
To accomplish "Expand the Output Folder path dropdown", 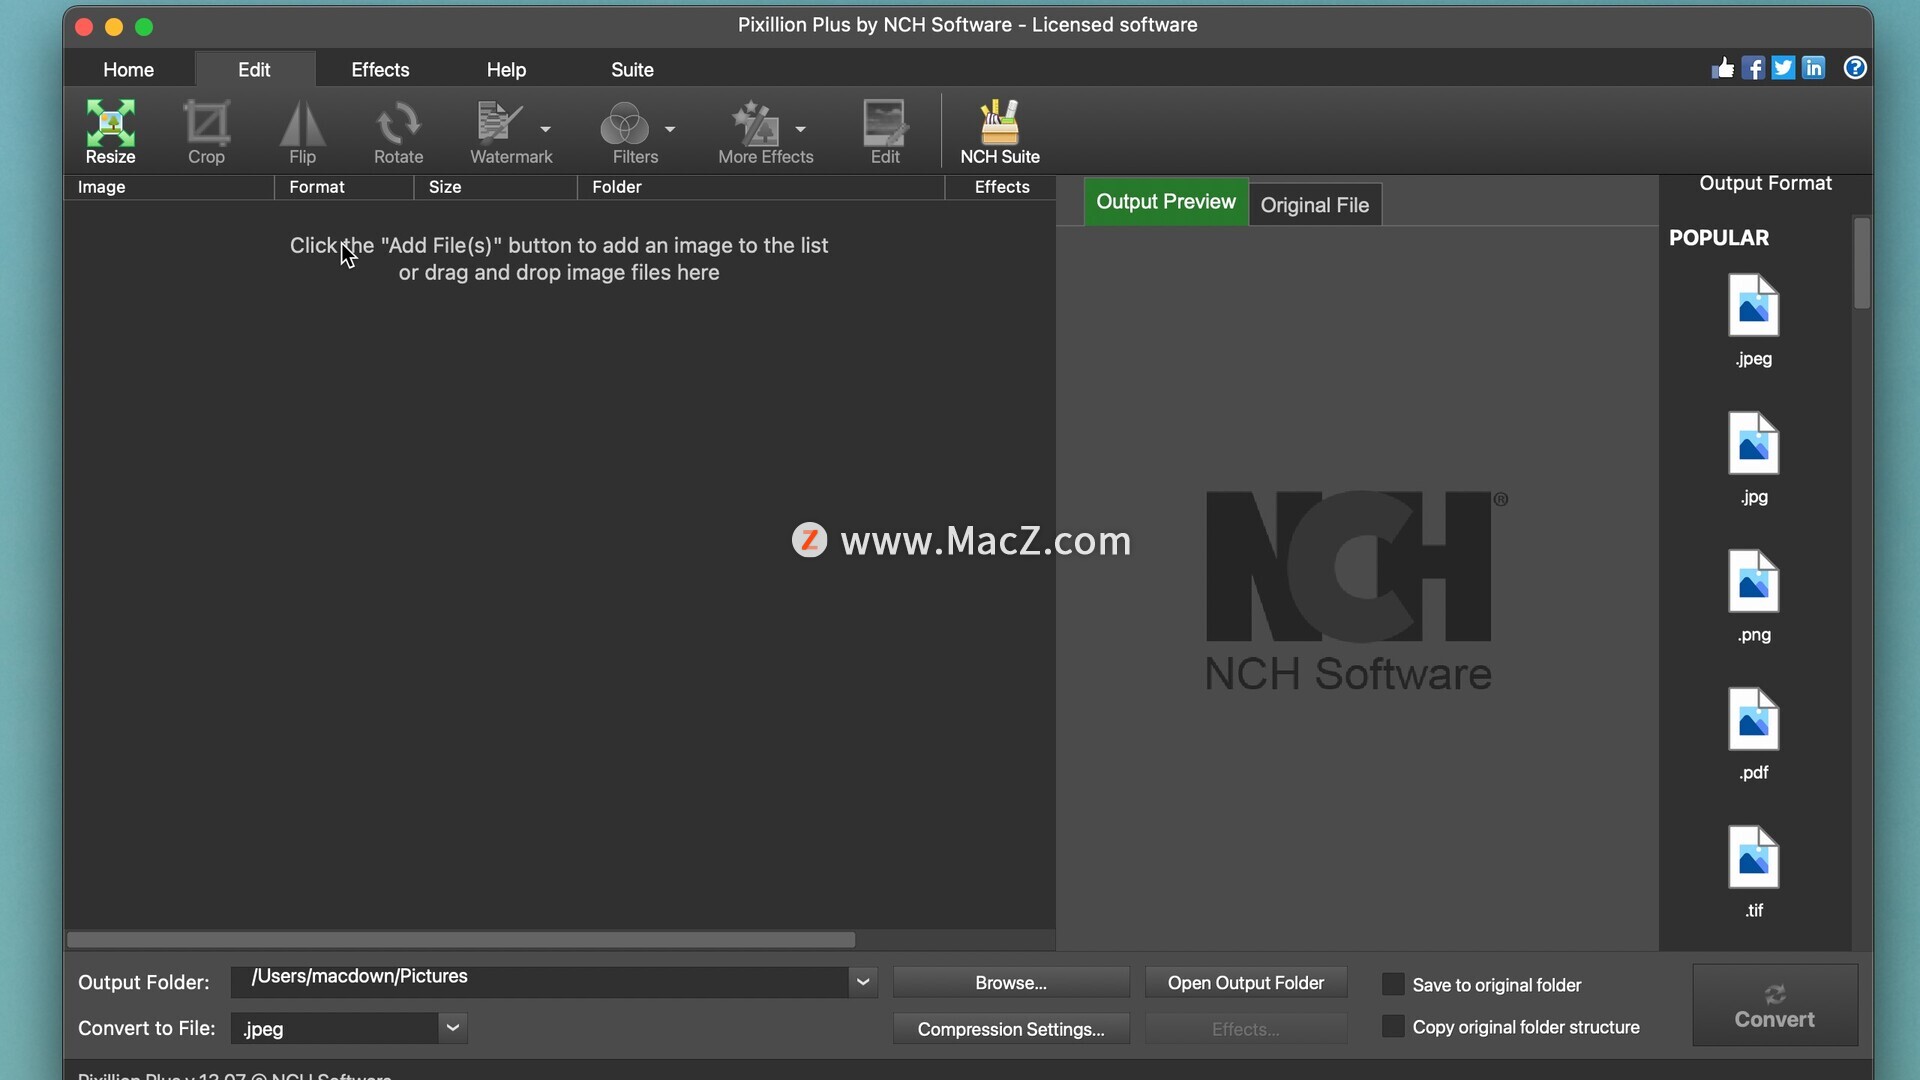I will pyautogui.click(x=862, y=982).
